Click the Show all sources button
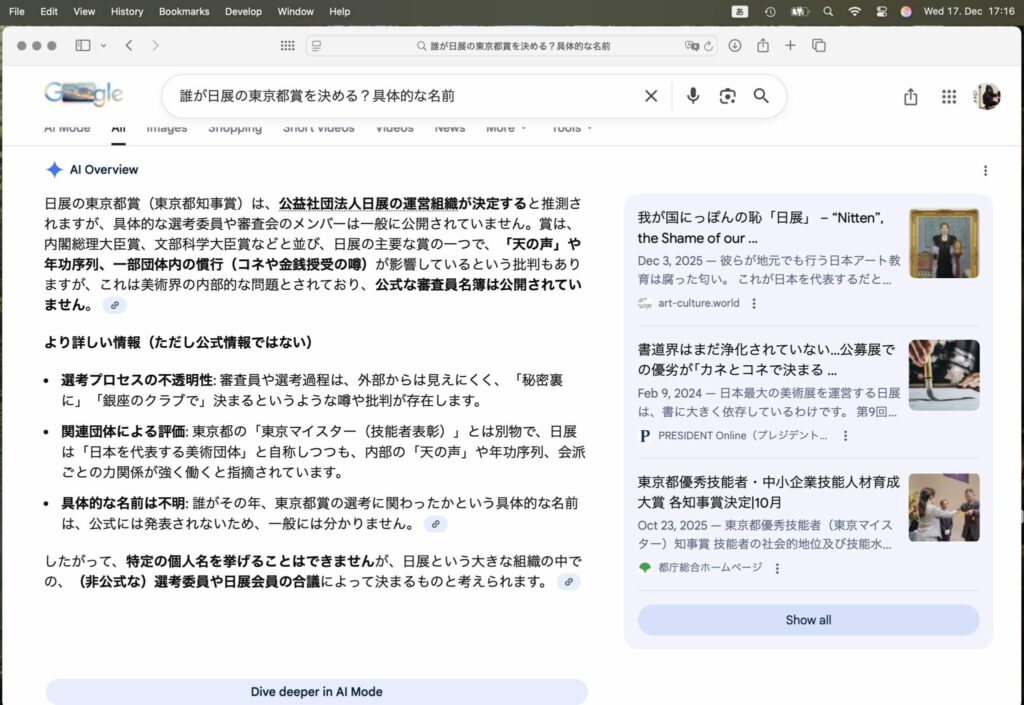 click(808, 620)
